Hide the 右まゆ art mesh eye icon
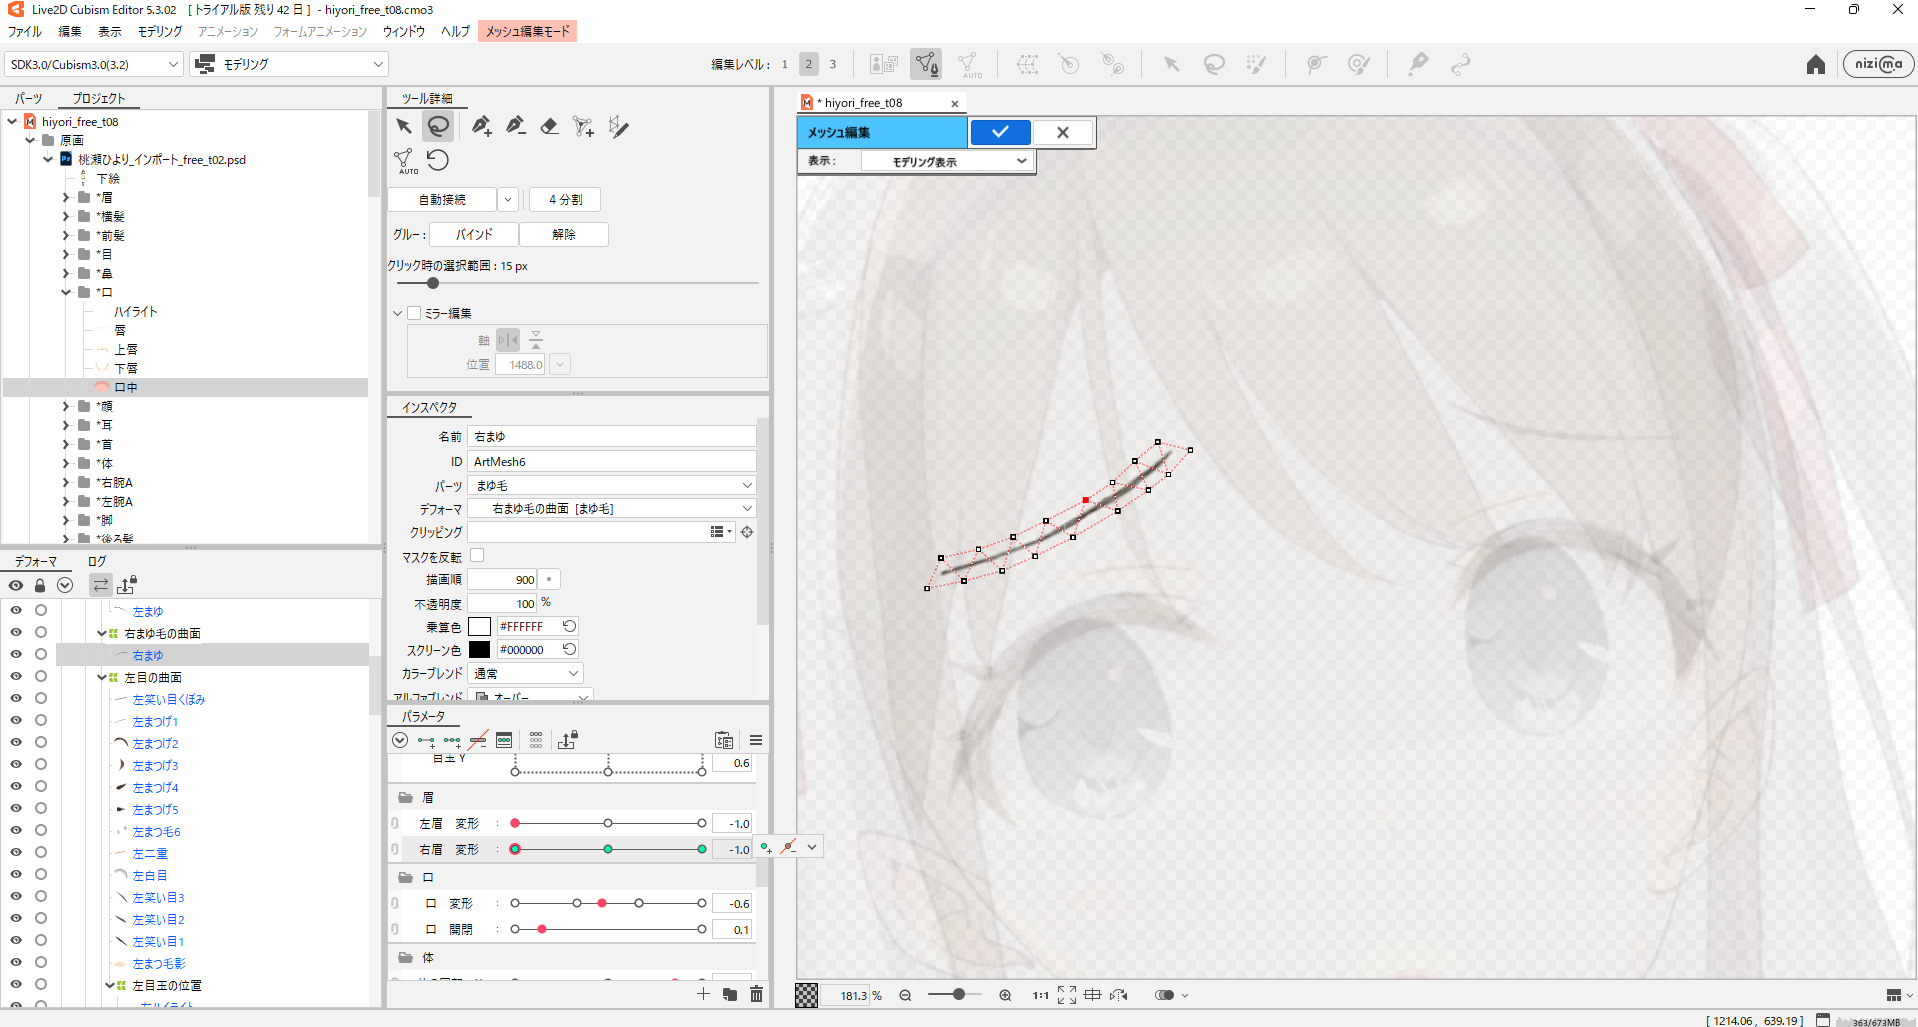 16,654
